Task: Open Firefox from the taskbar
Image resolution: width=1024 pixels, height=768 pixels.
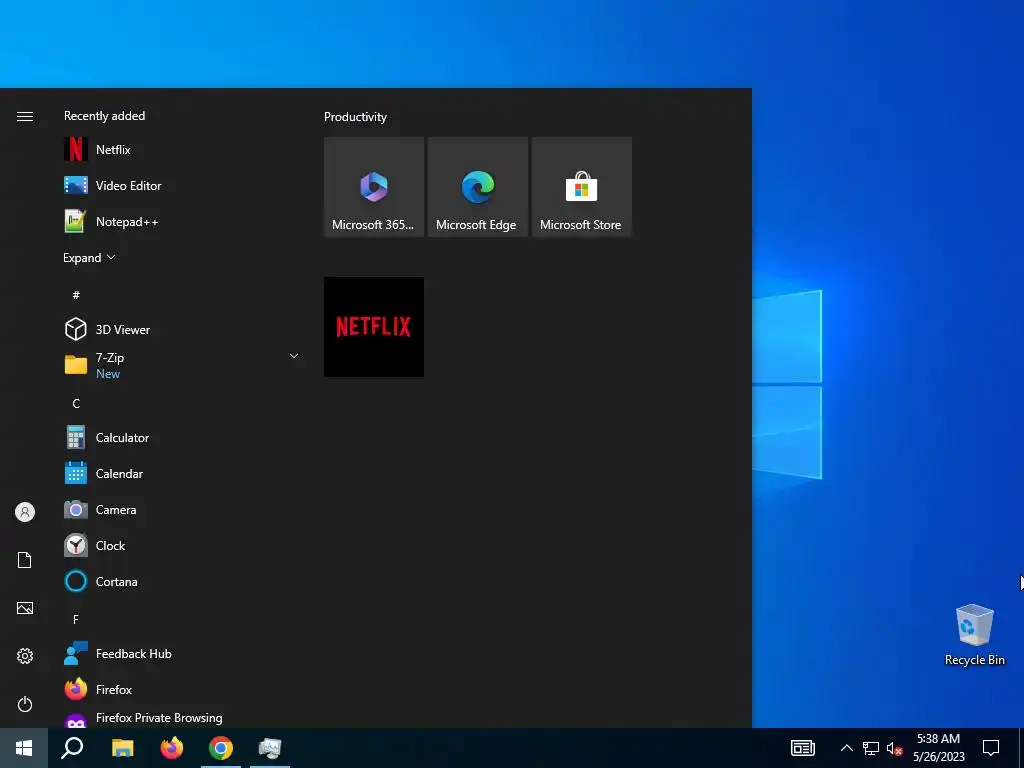Action: click(x=172, y=748)
